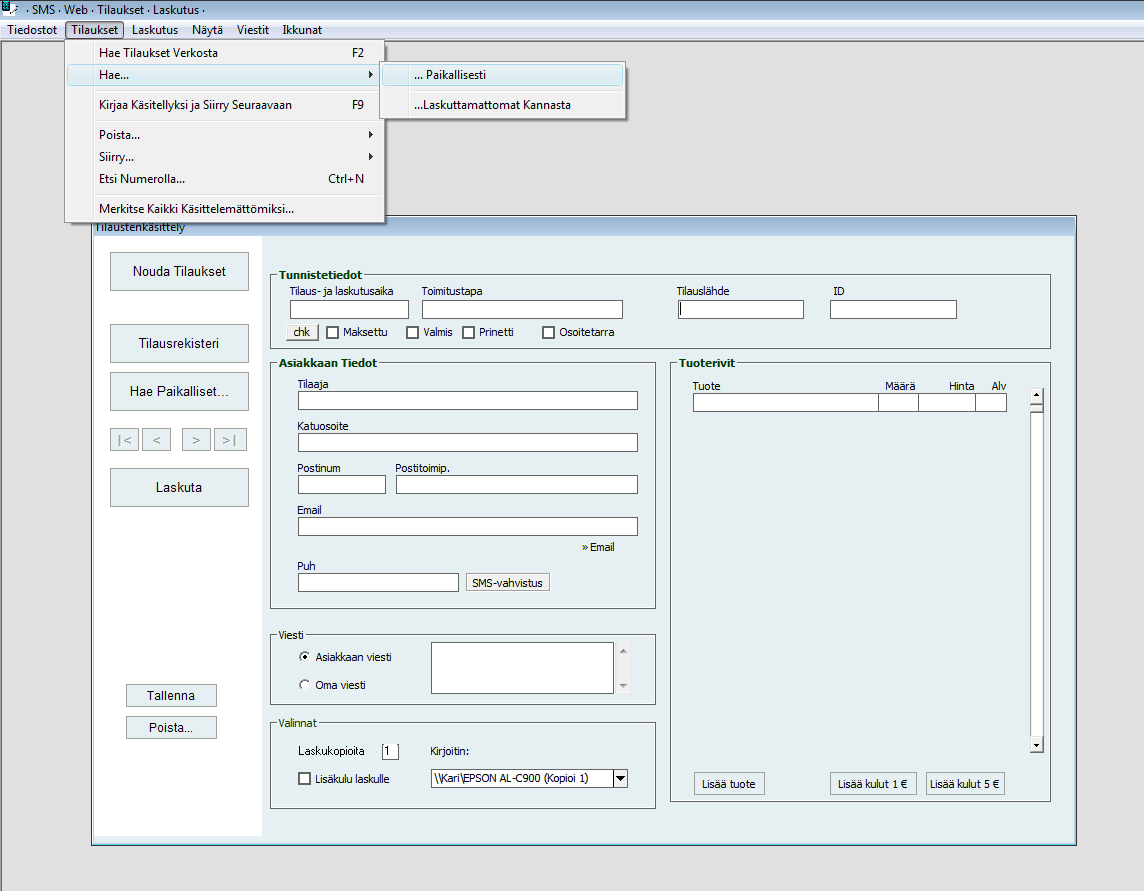The width and height of the screenshot is (1144, 891).
Task: Click the Tilaaja input field
Action: (467, 401)
